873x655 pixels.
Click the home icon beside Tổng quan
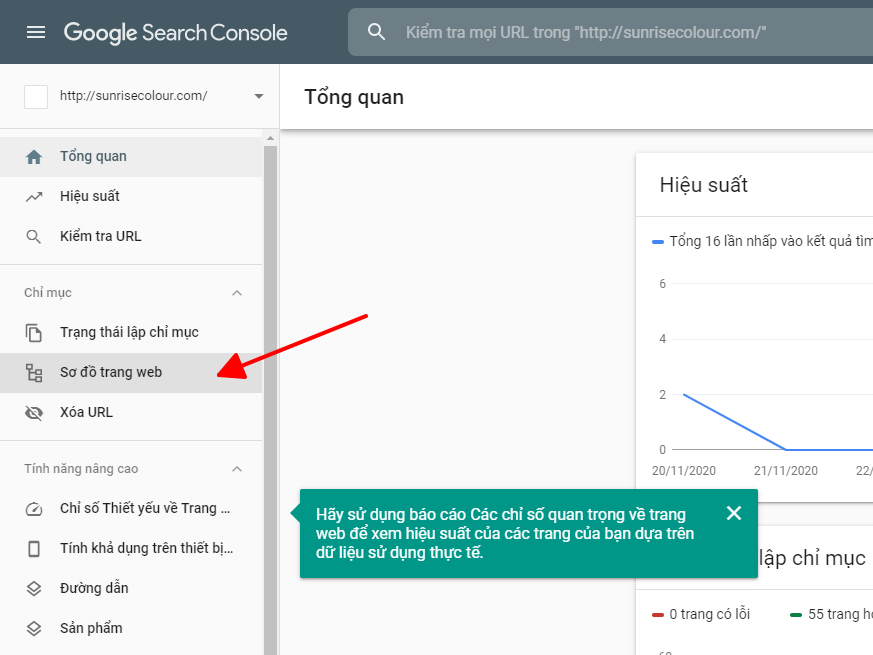[x=34, y=157]
